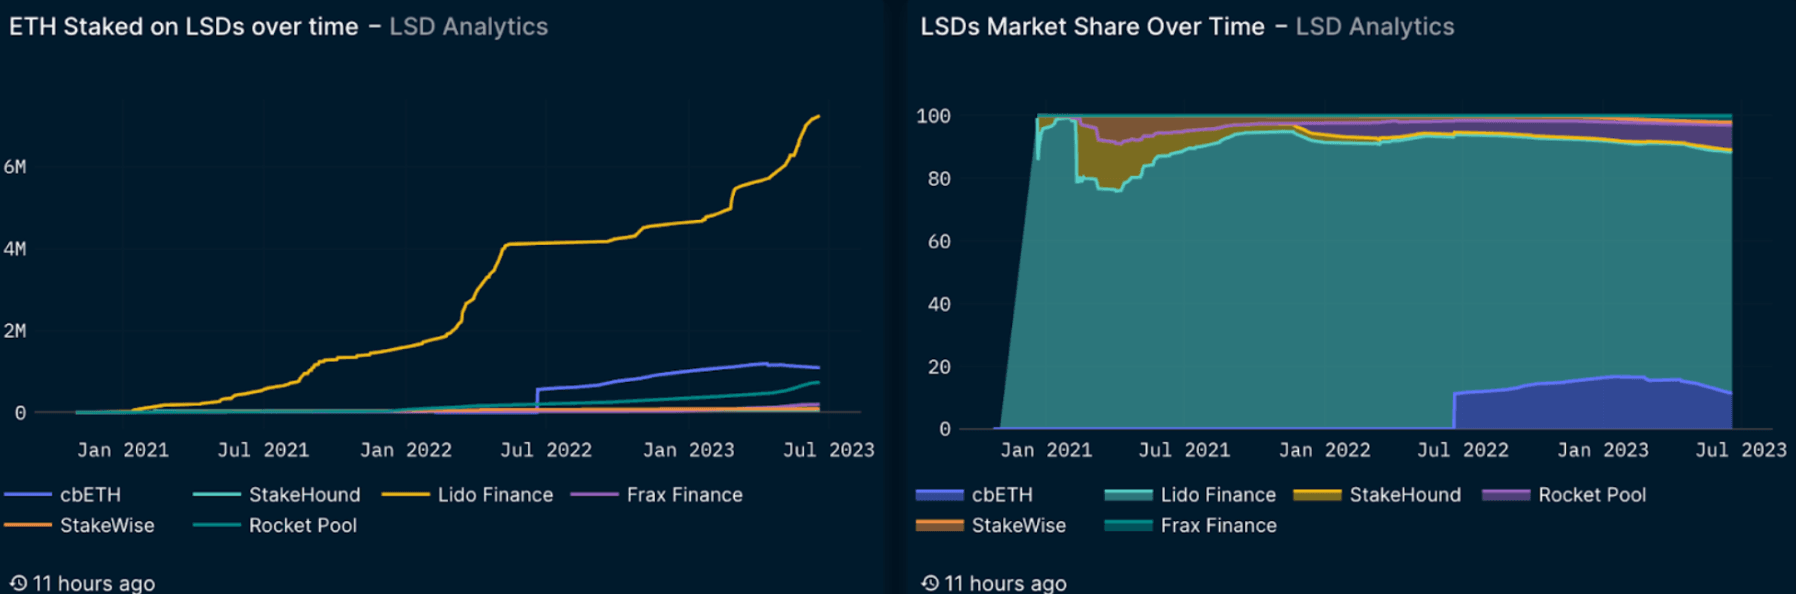Screen dimensions: 1796x594
Task: Click 'Jul 2022' label on ETH Staked x-axis
Action: coord(546,450)
